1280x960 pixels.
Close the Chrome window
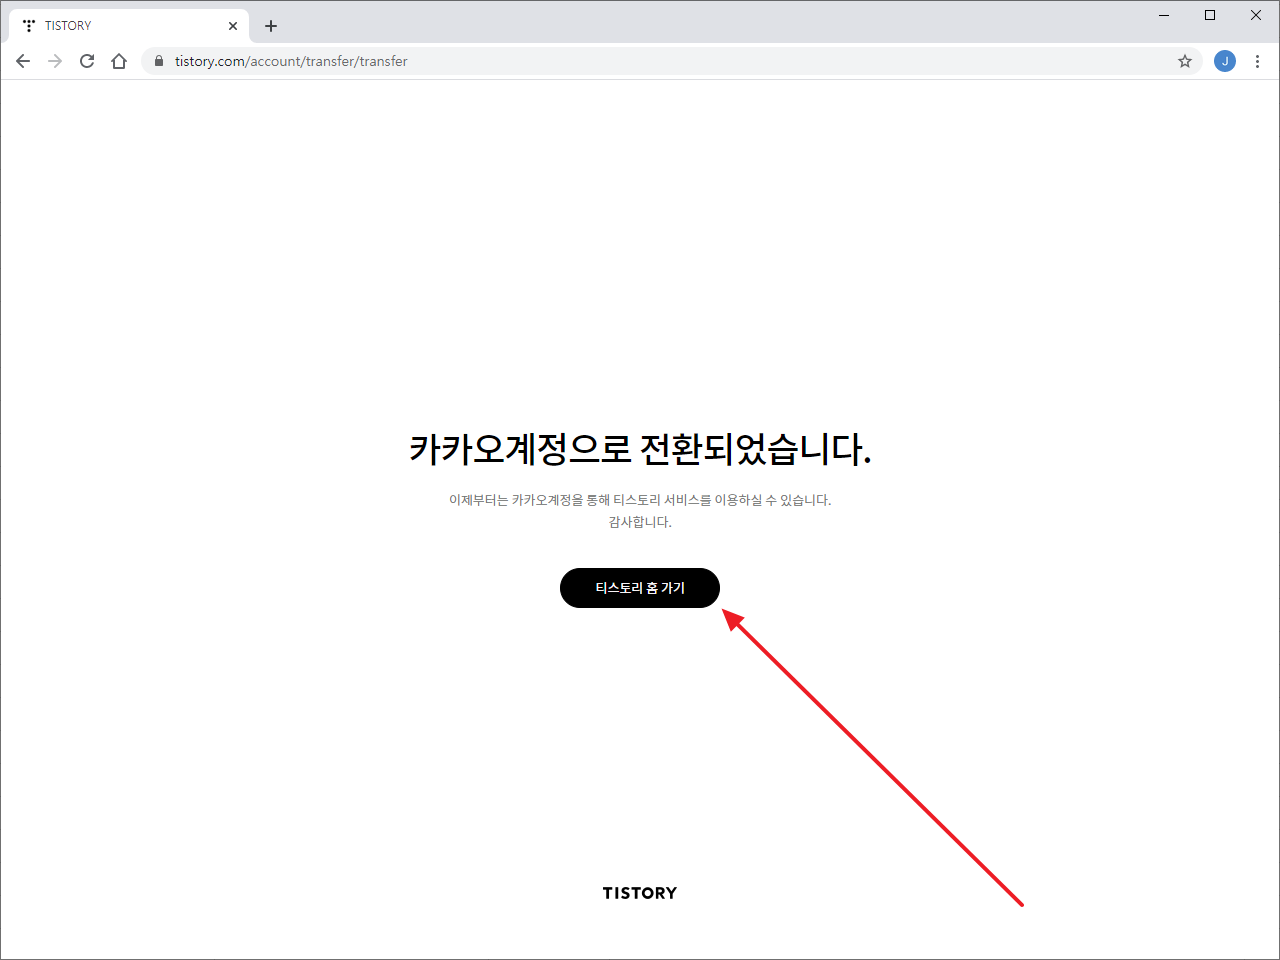[x=1256, y=15]
